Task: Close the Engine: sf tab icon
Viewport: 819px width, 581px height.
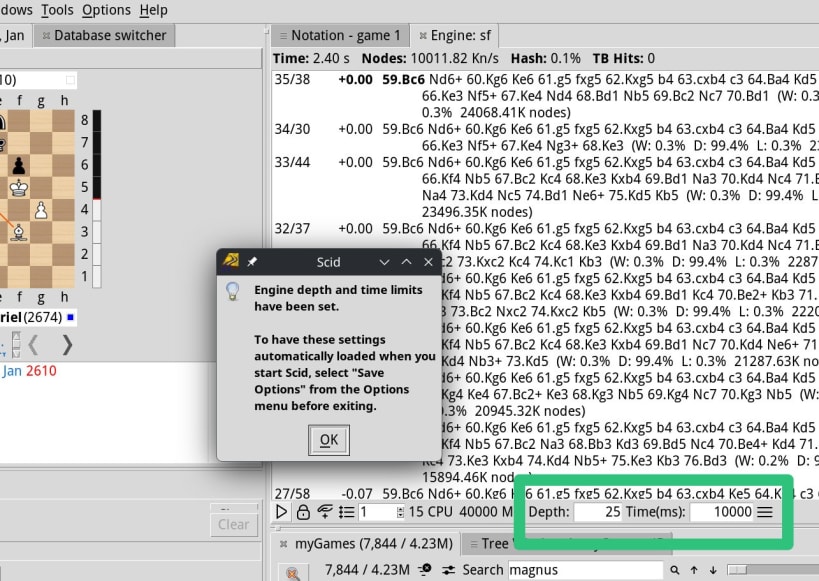Action: [x=423, y=36]
